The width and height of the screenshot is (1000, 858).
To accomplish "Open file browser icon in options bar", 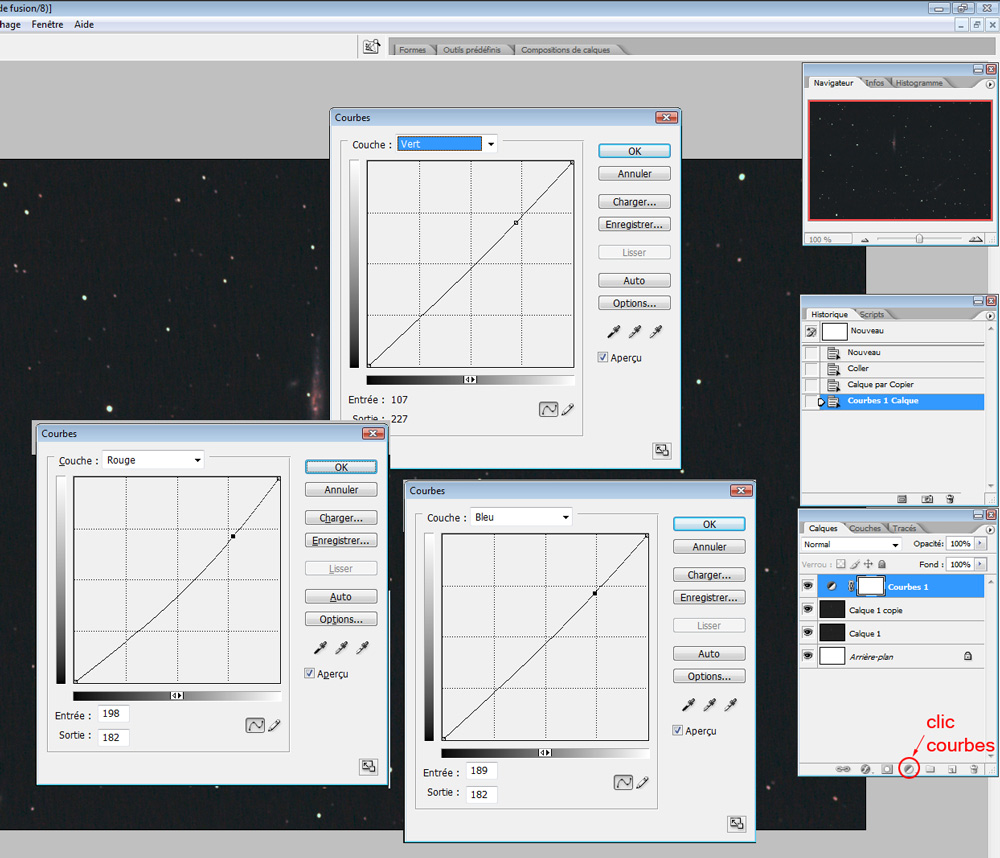I will coord(372,47).
